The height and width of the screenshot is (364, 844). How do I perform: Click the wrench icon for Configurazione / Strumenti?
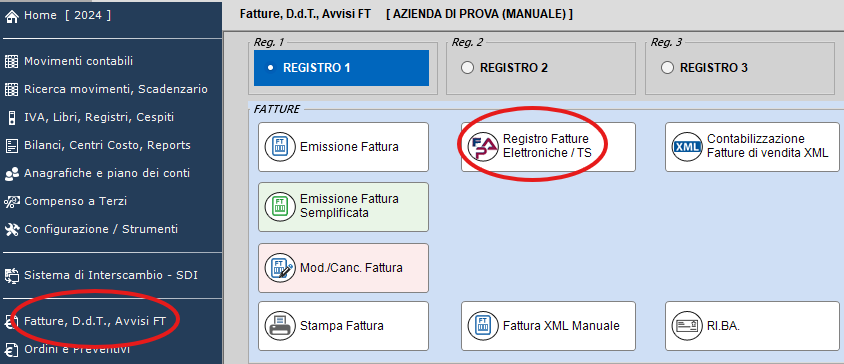pyautogui.click(x=11, y=229)
